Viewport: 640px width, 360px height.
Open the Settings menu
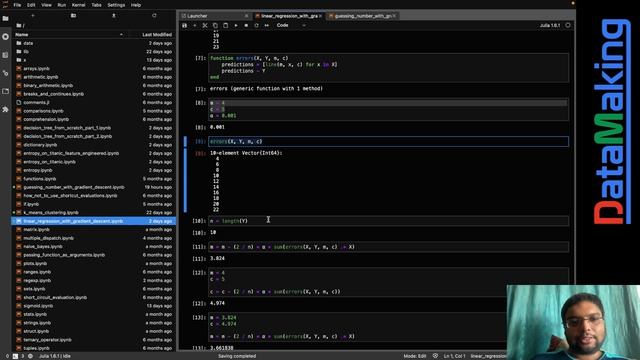116,5
